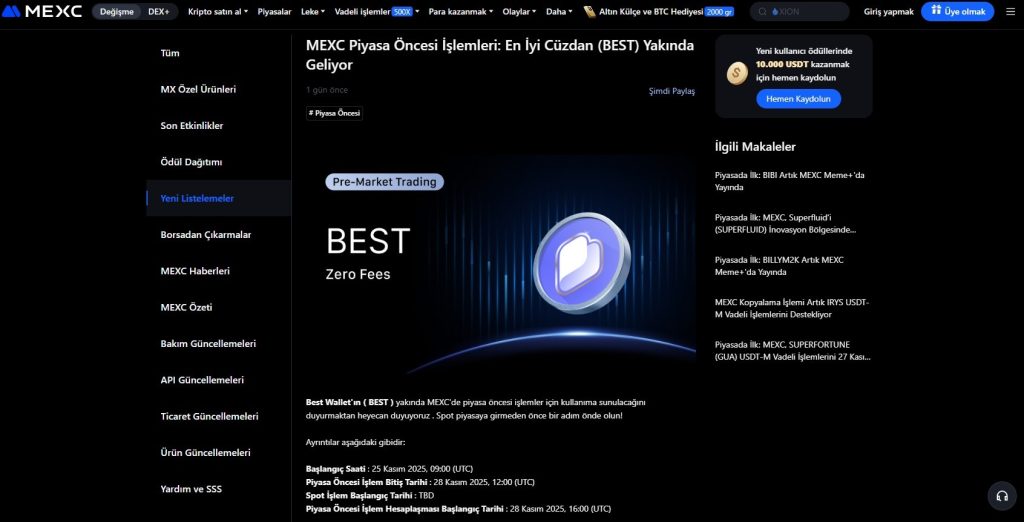Click the gold coin reward icon
Image resolution: width=1024 pixels, height=522 pixels.
(737, 72)
